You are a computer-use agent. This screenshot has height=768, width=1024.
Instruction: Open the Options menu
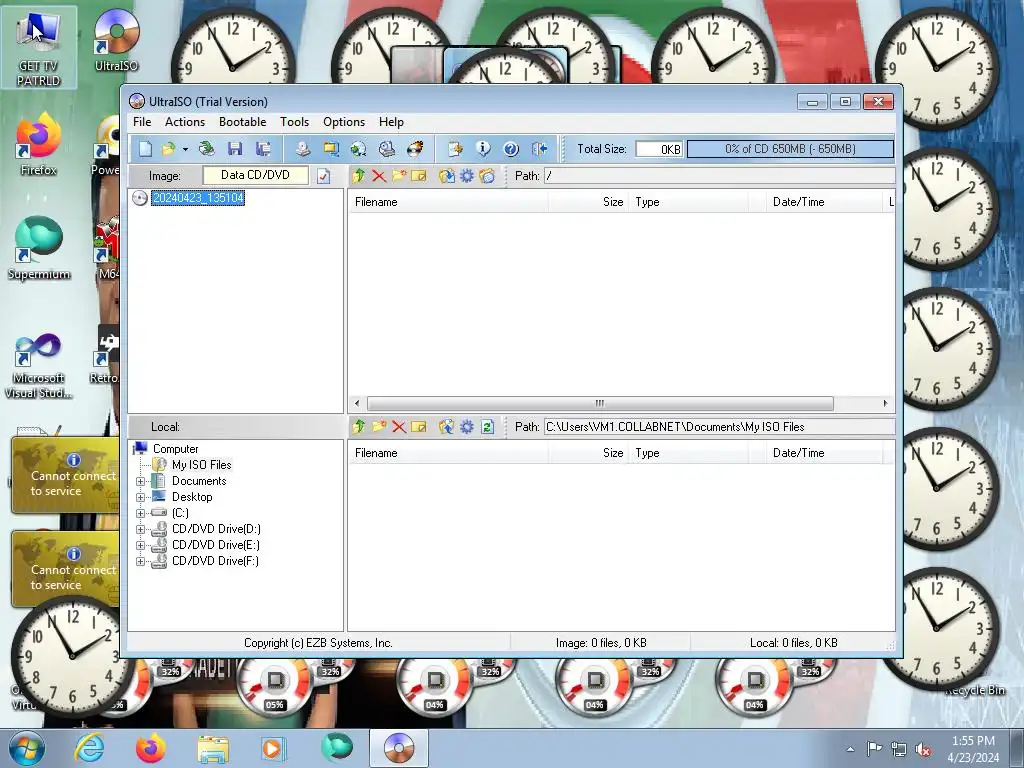click(344, 122)
